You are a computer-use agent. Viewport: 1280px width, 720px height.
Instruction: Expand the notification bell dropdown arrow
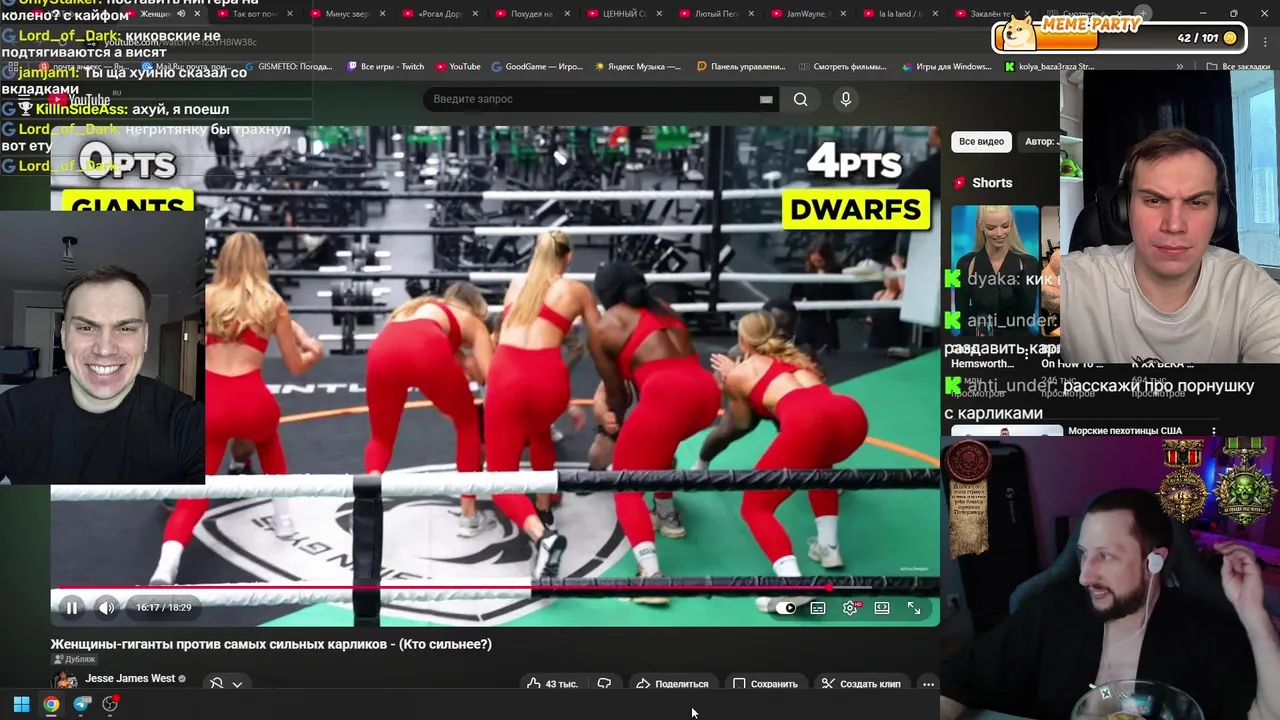(x=237, y=684)
